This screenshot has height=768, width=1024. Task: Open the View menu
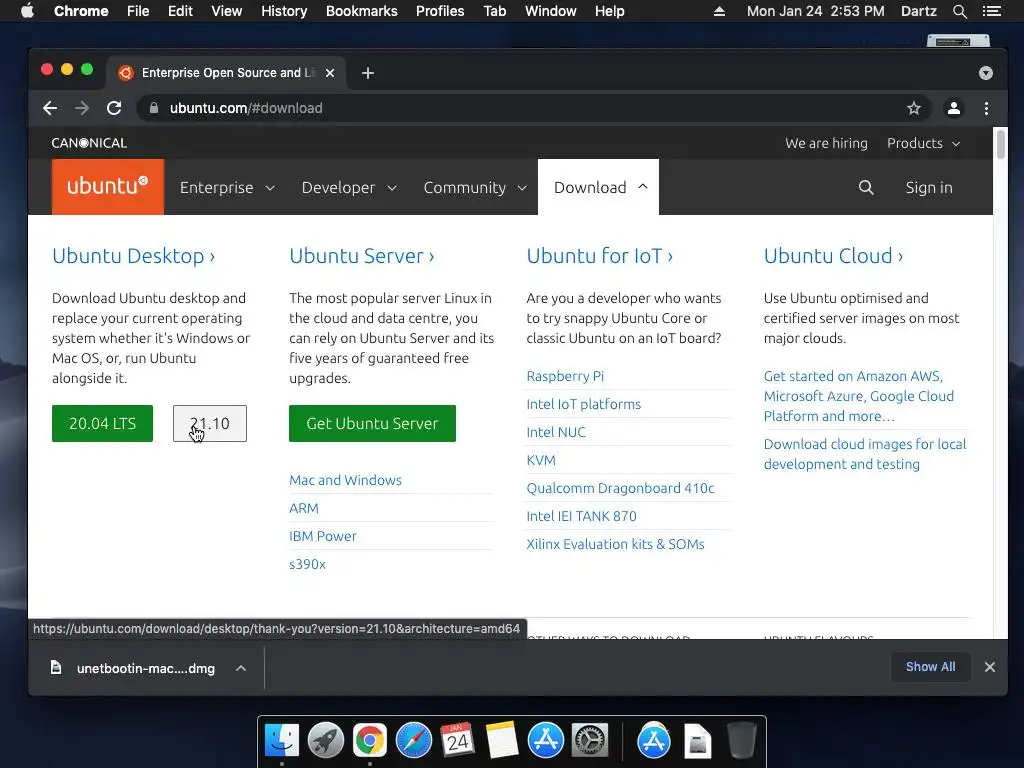click(227, 11)
